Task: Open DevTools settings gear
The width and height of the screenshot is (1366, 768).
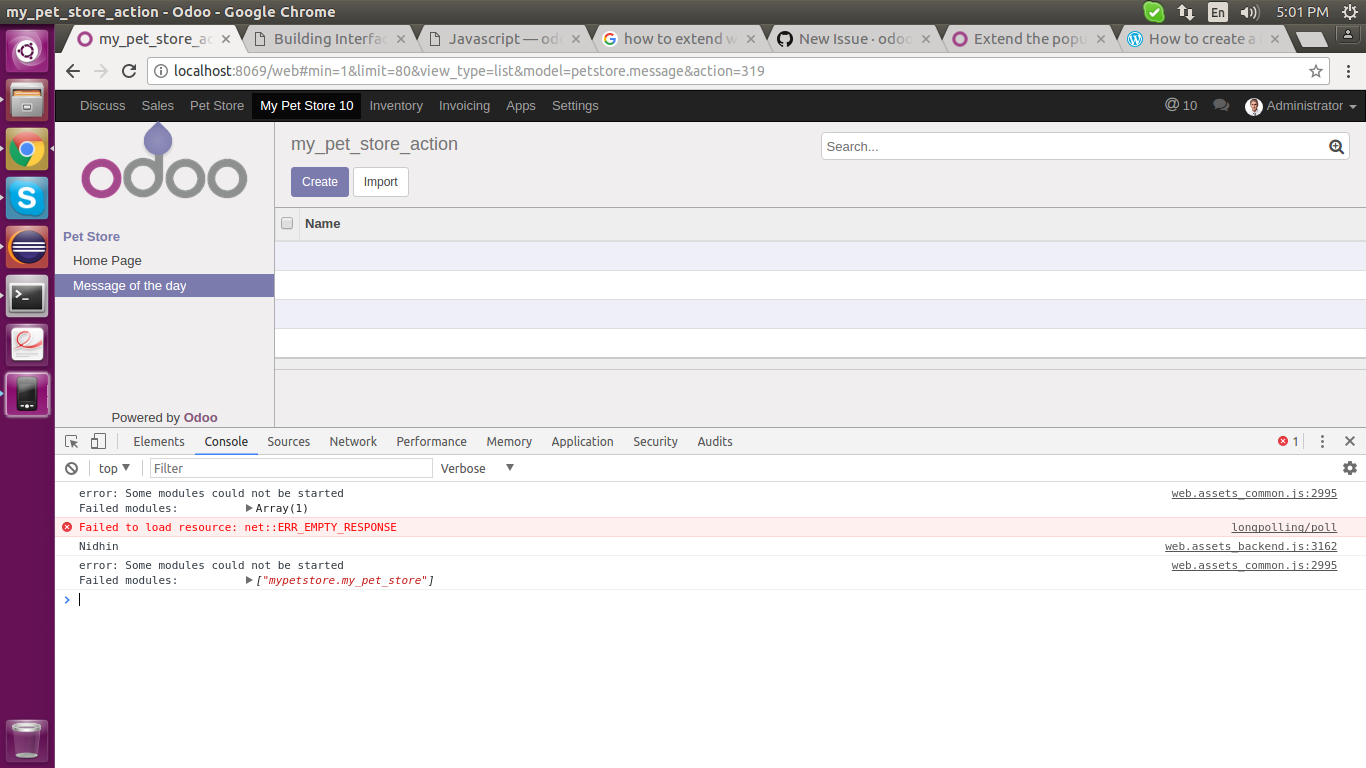Action: click(x=1350, y=468)
